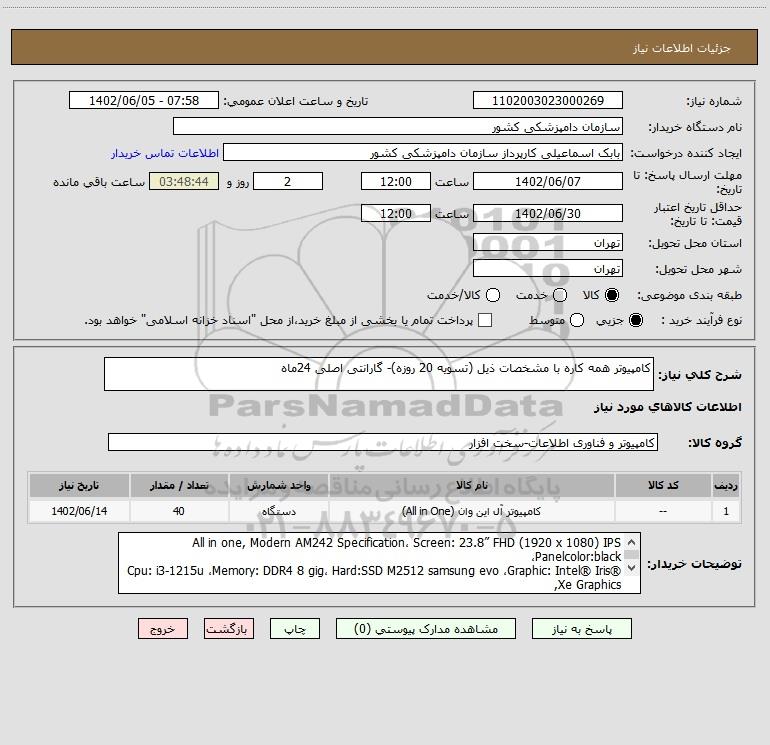
Task: Click the توضیحات خریدار text area
Action: [x=379, y=563]
